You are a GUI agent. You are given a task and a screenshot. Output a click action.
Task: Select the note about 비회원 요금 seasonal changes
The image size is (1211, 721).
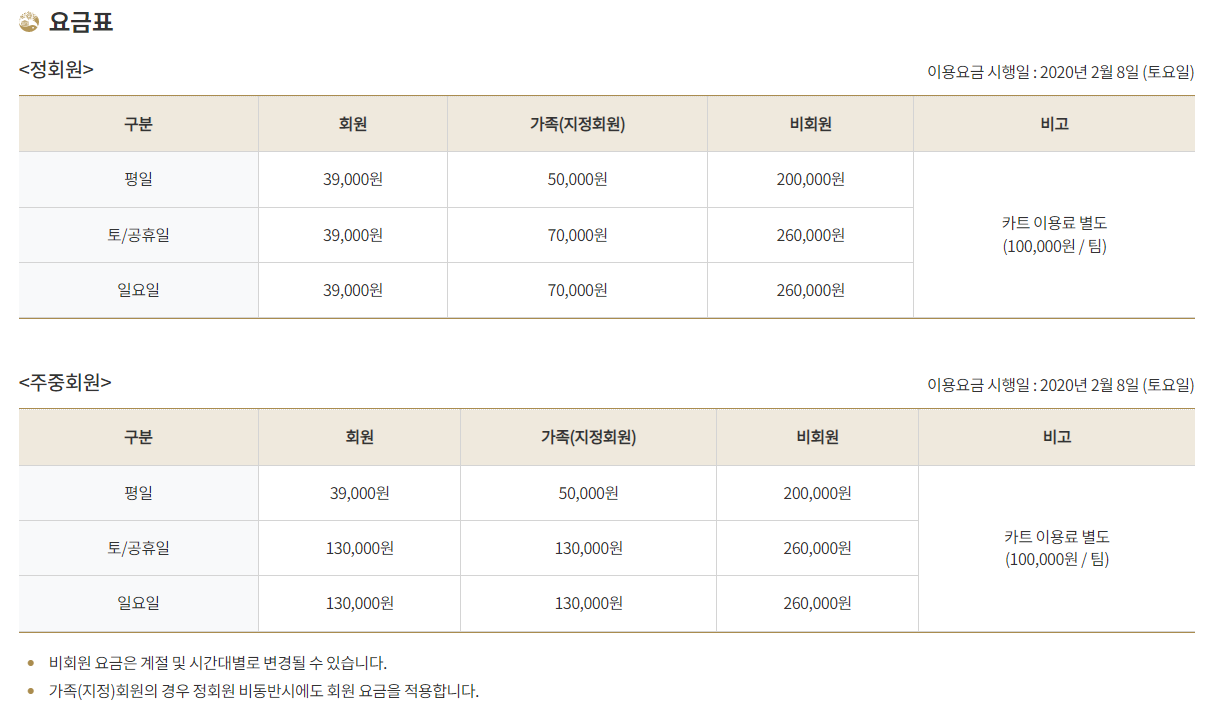[x=218, y=662]
